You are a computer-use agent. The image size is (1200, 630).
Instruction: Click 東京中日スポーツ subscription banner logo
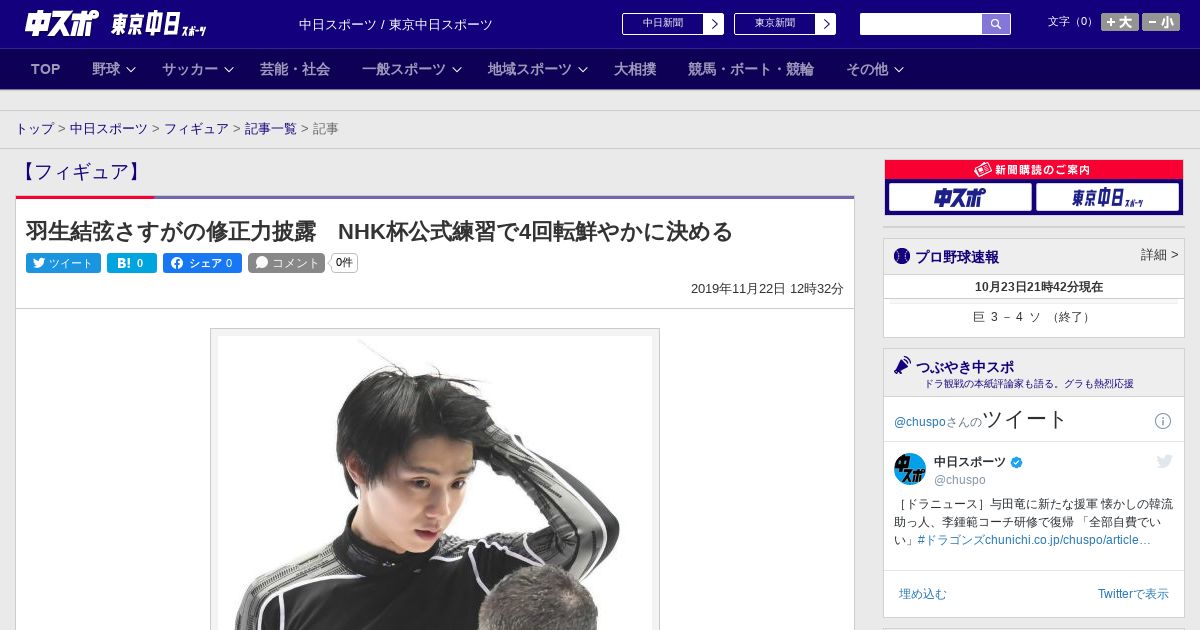1108,197
